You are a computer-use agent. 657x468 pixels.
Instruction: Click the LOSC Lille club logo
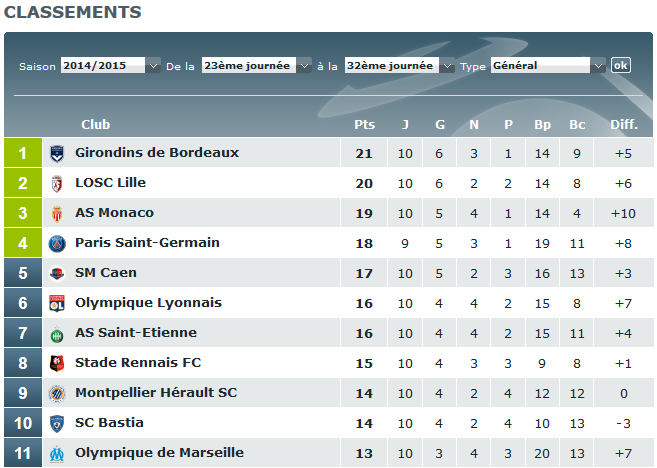tap(57, 183)
